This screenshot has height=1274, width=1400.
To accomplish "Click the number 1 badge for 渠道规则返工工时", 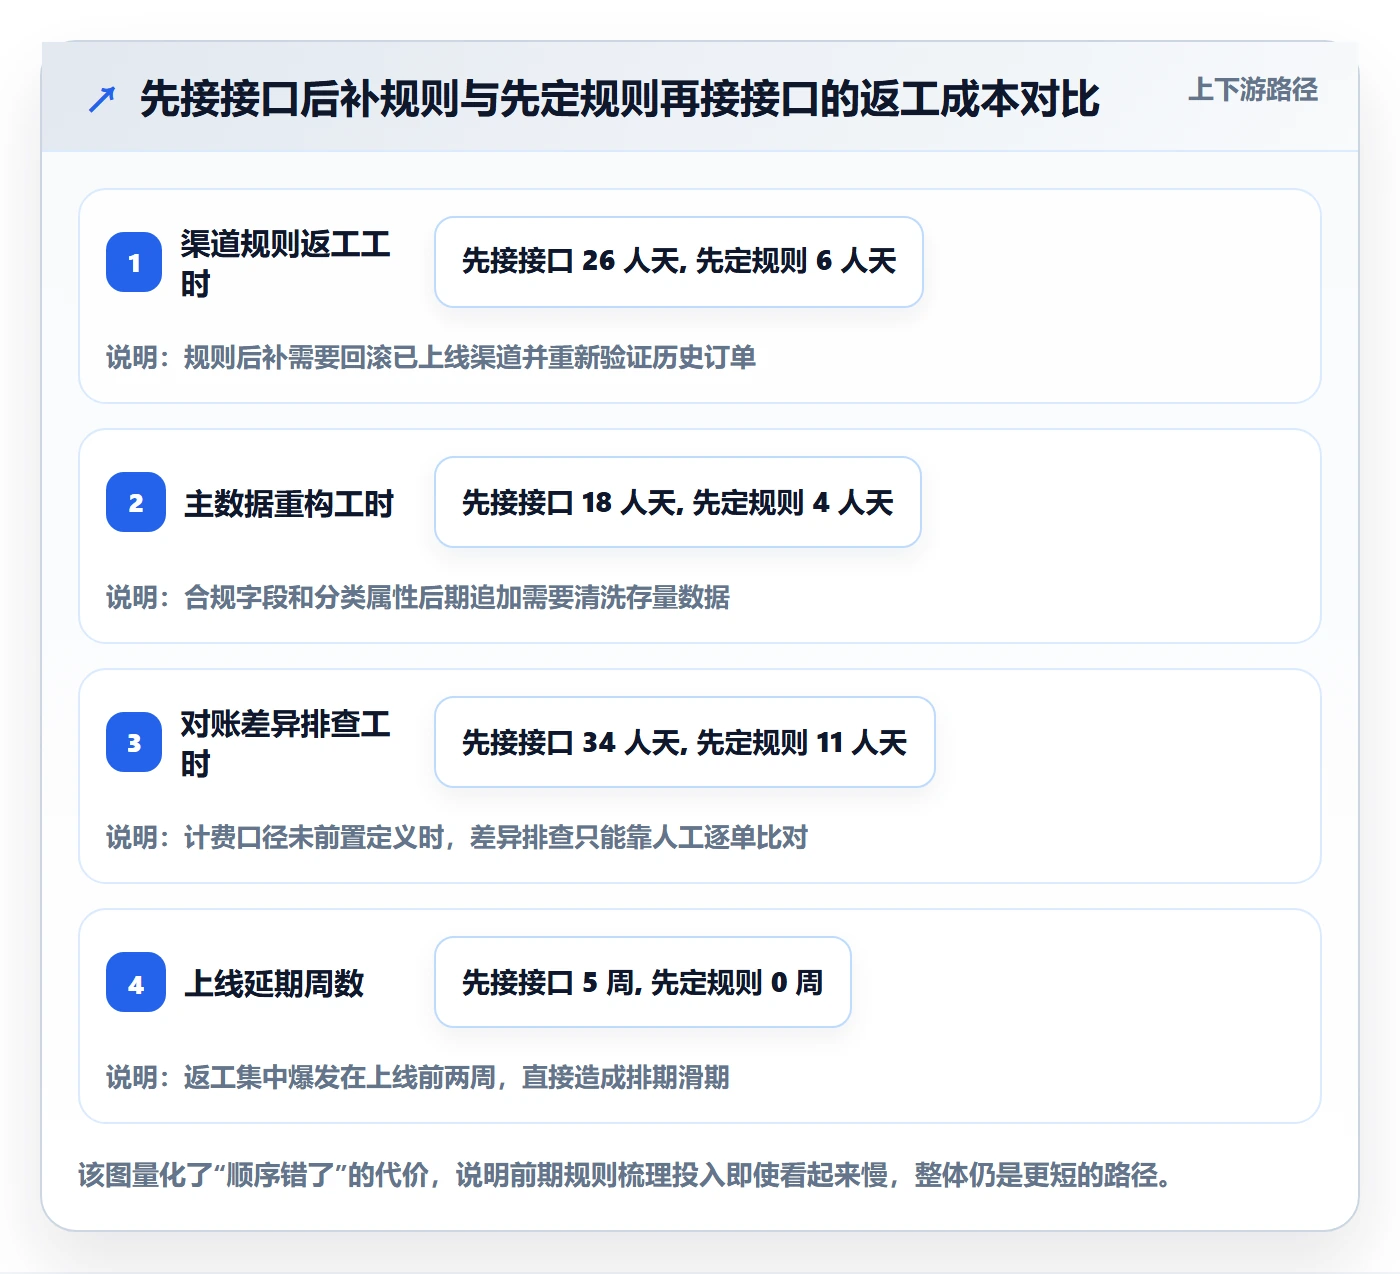I will tap(134, 262).
